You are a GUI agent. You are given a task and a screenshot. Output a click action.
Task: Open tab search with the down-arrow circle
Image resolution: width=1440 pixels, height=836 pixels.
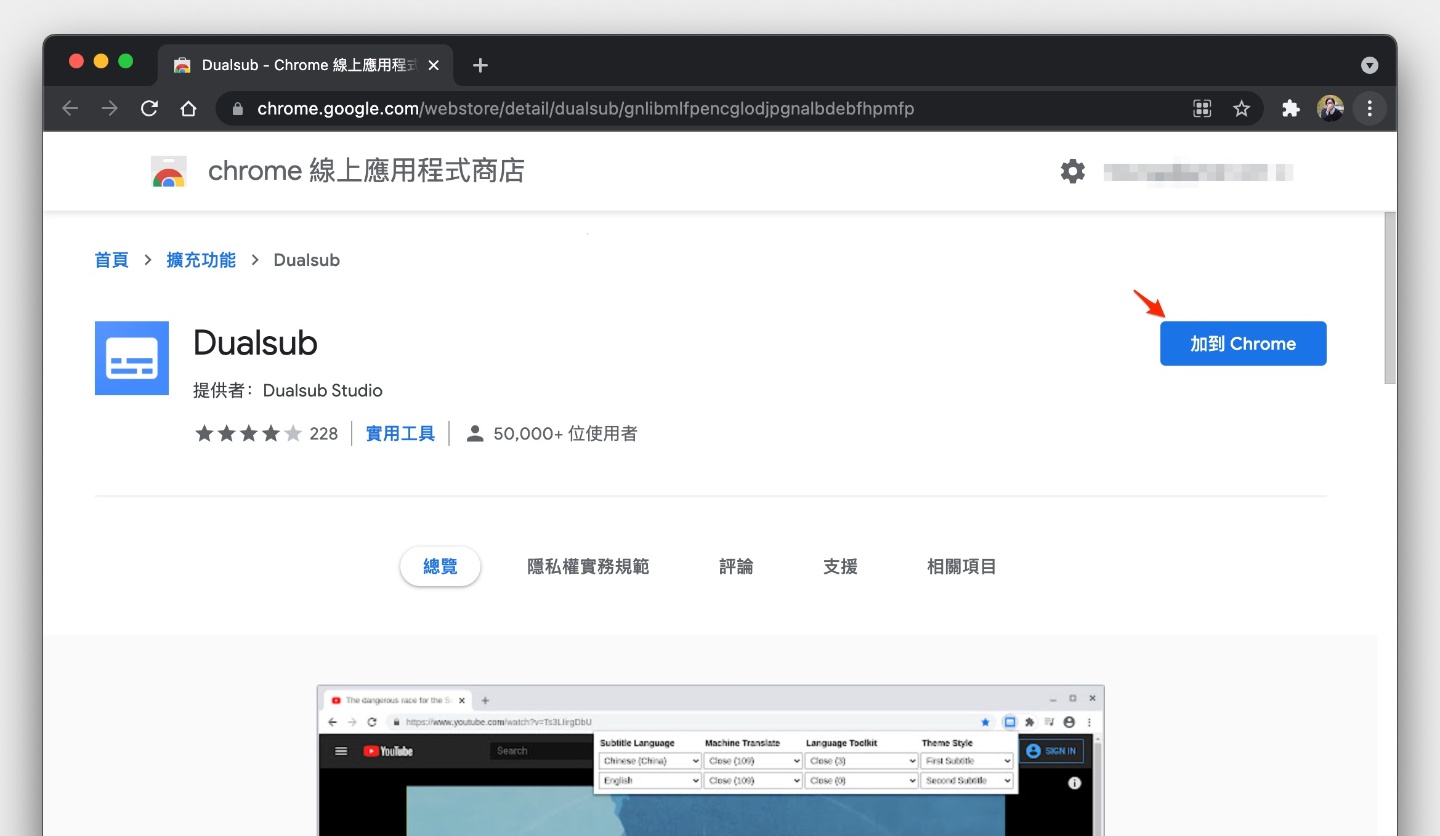click(1369, 64)
